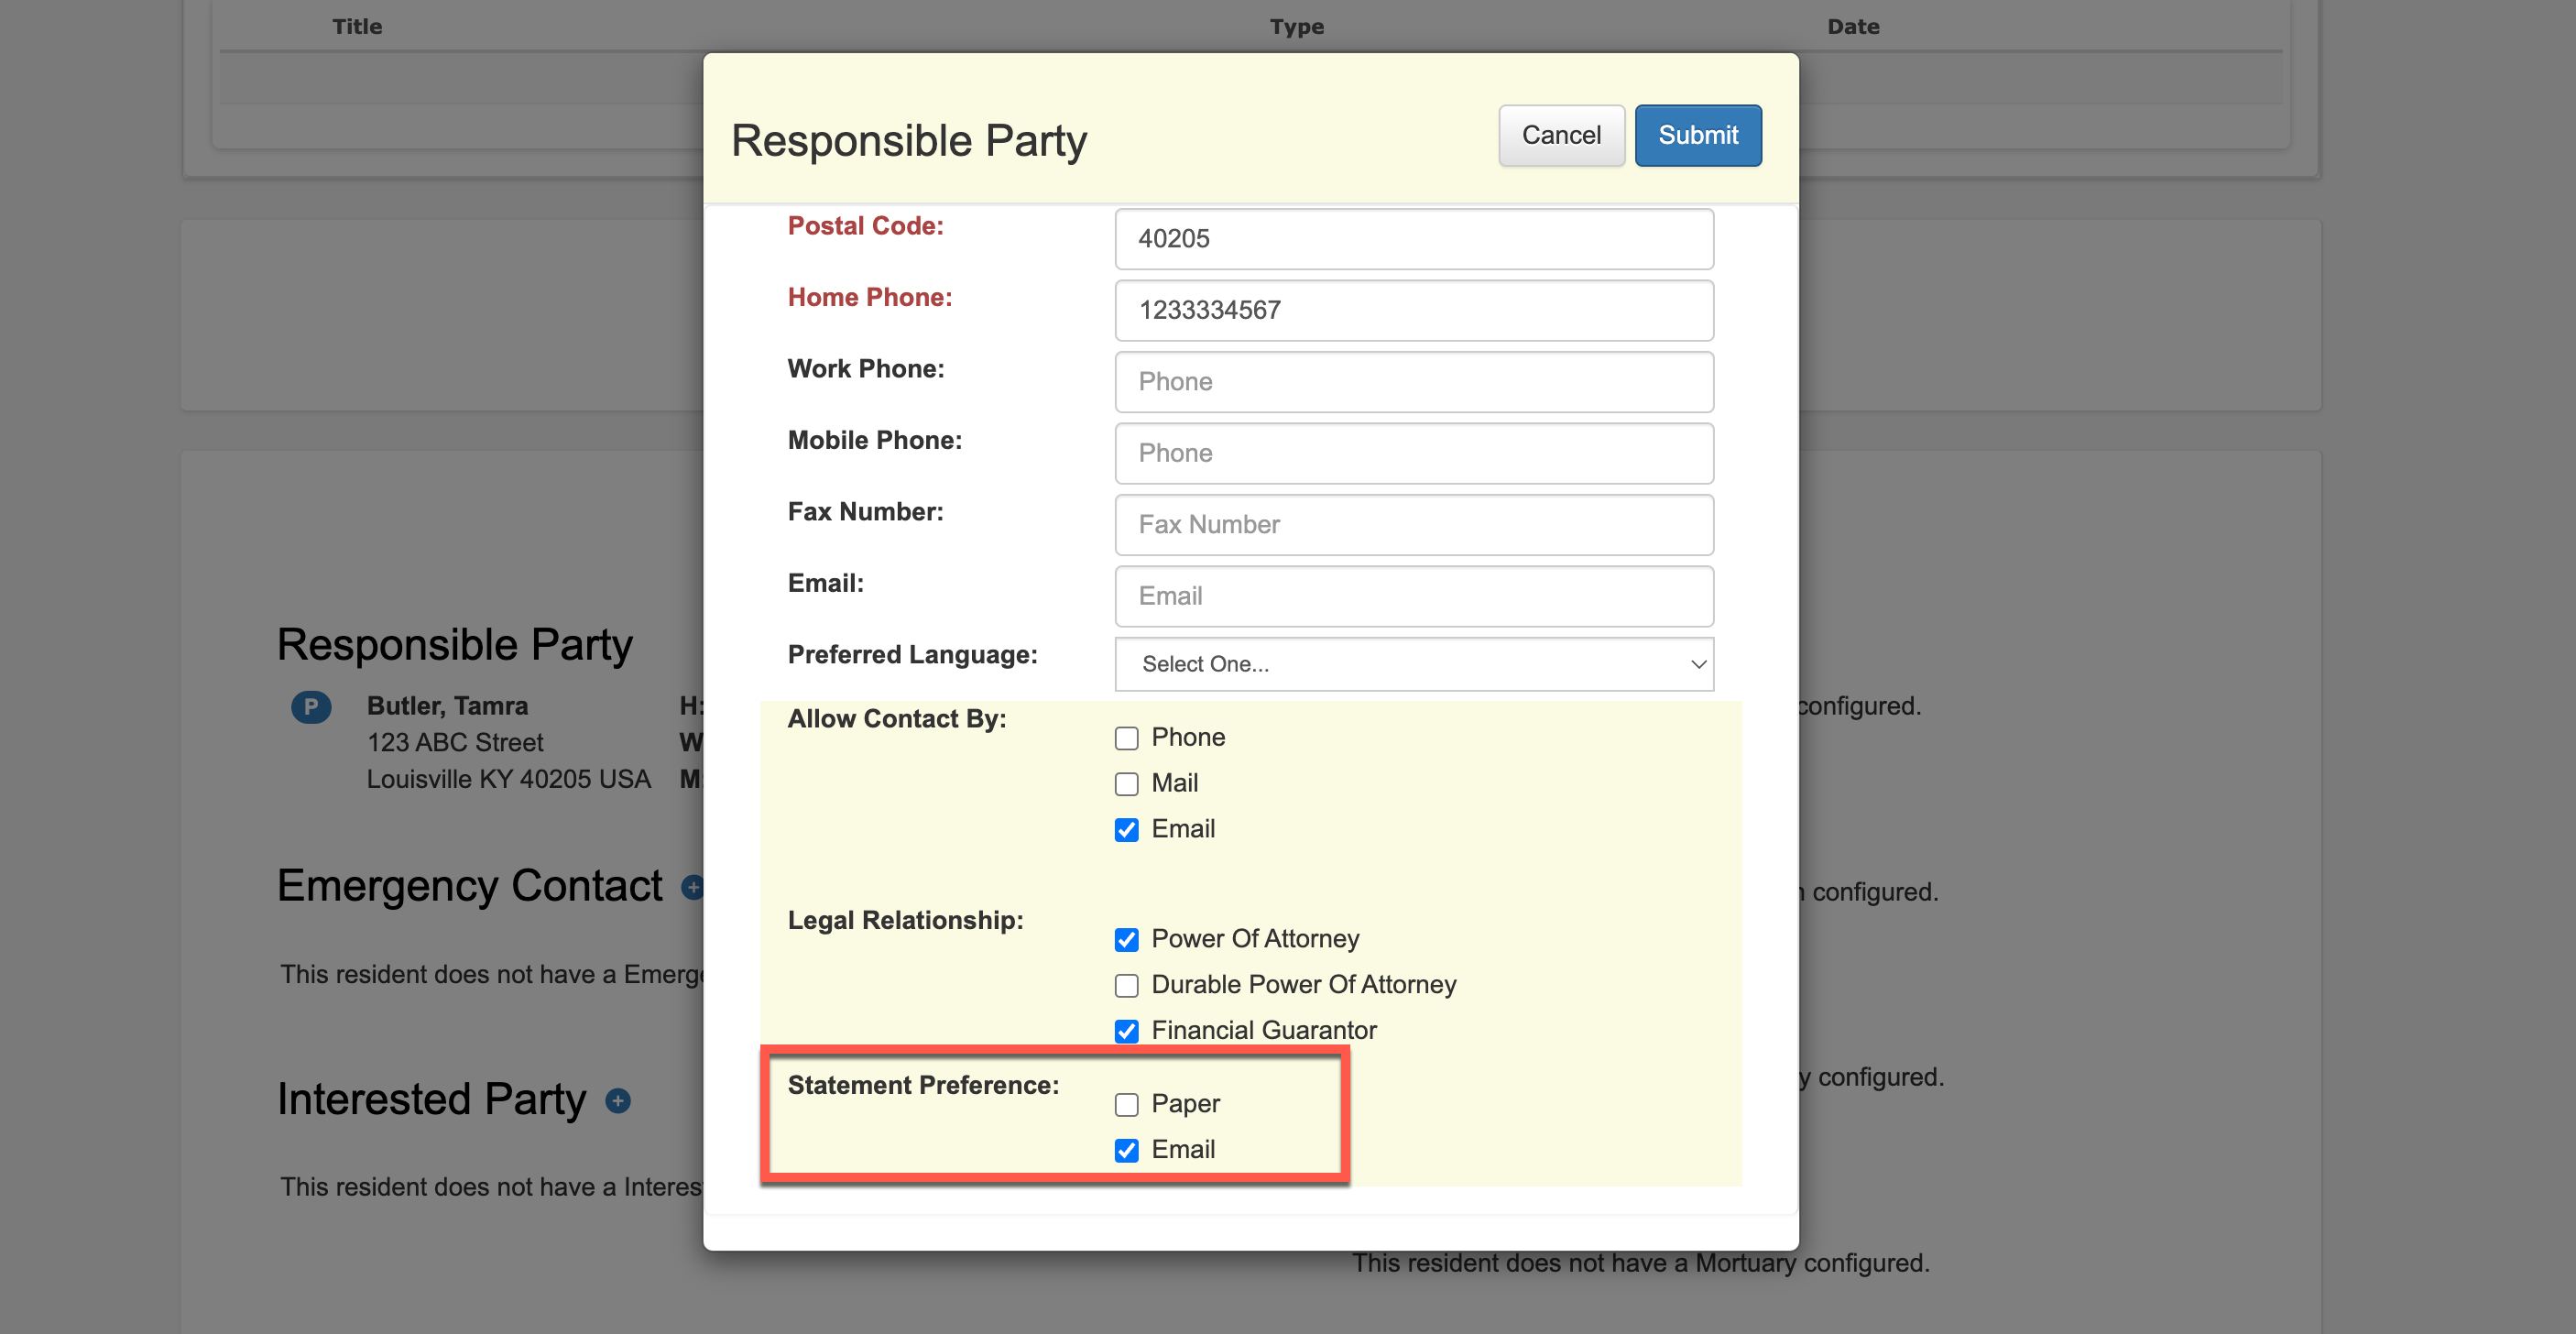Viewport: 2576px width, 1334px height.
Task: Check the Mail contact option
Action: tap(1126, 784)
